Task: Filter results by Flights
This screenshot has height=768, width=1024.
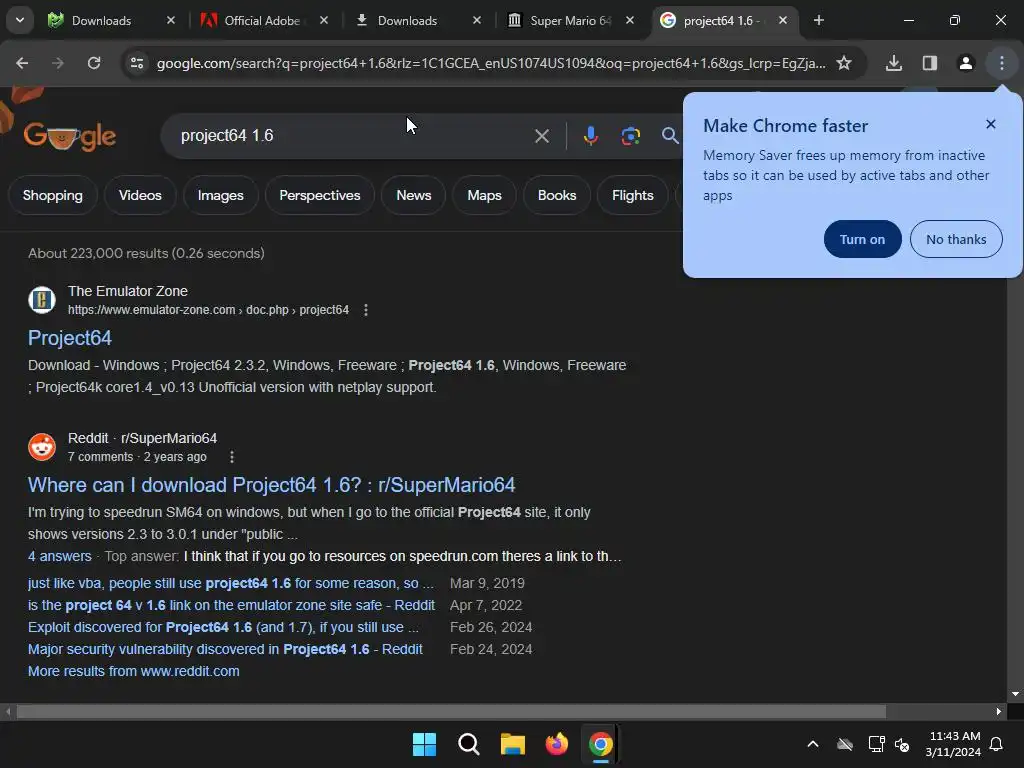Action: click(632, 195)
